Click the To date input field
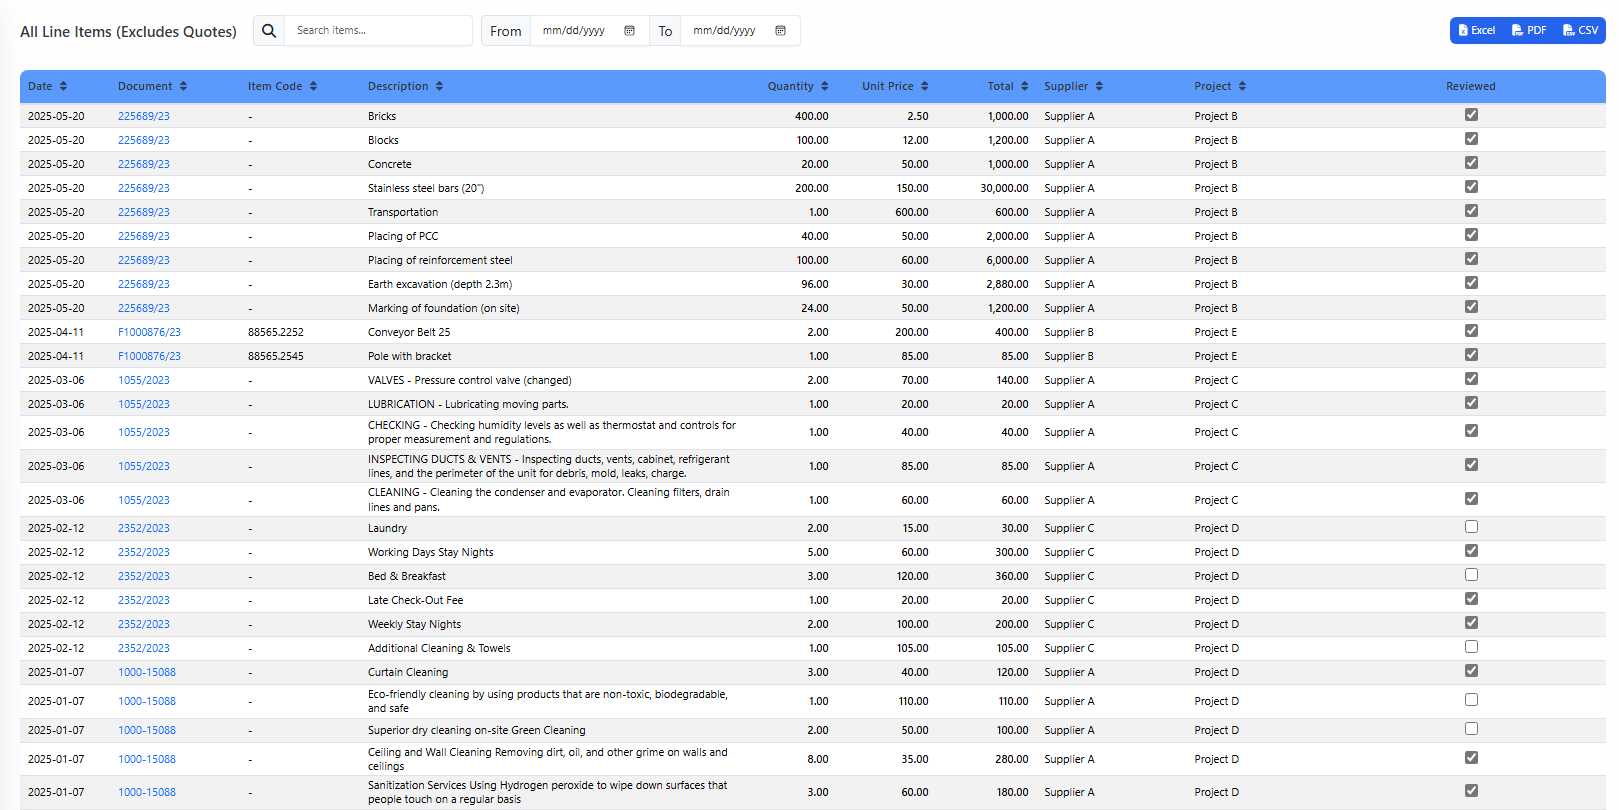 pos(740,31)
